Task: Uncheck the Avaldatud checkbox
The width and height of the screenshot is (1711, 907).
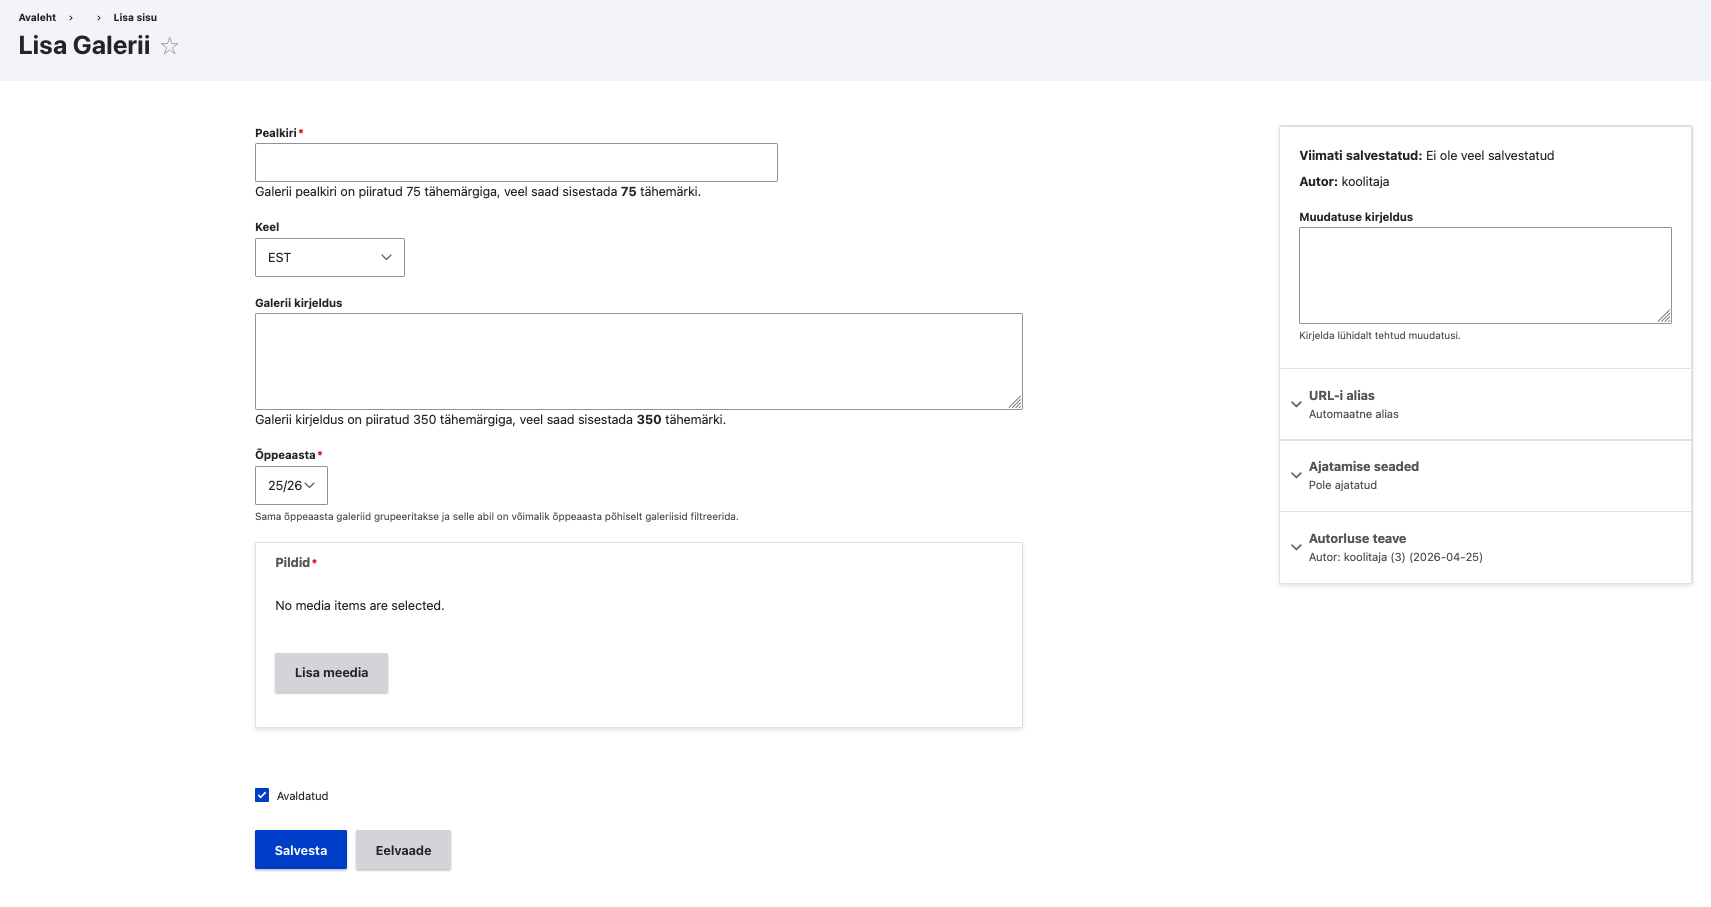Action: point(262,795)
